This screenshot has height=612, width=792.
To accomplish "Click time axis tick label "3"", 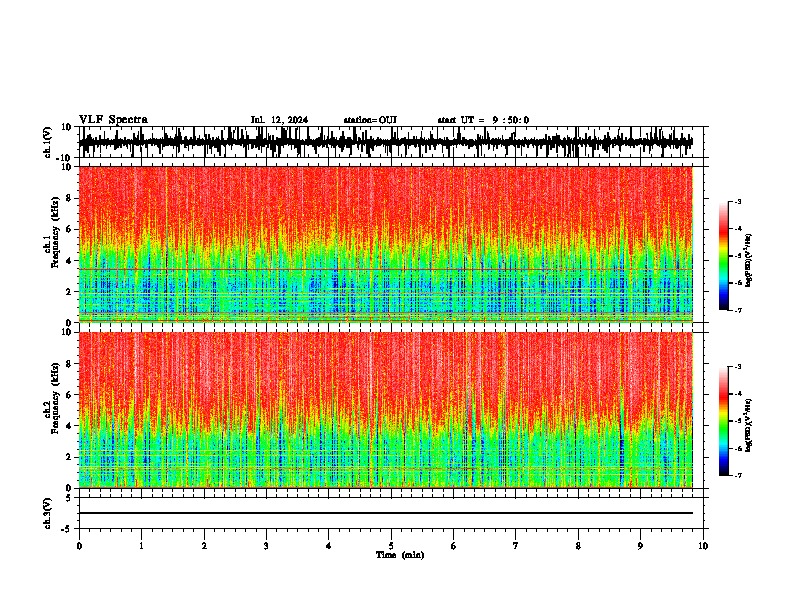I will click(266, 546).
